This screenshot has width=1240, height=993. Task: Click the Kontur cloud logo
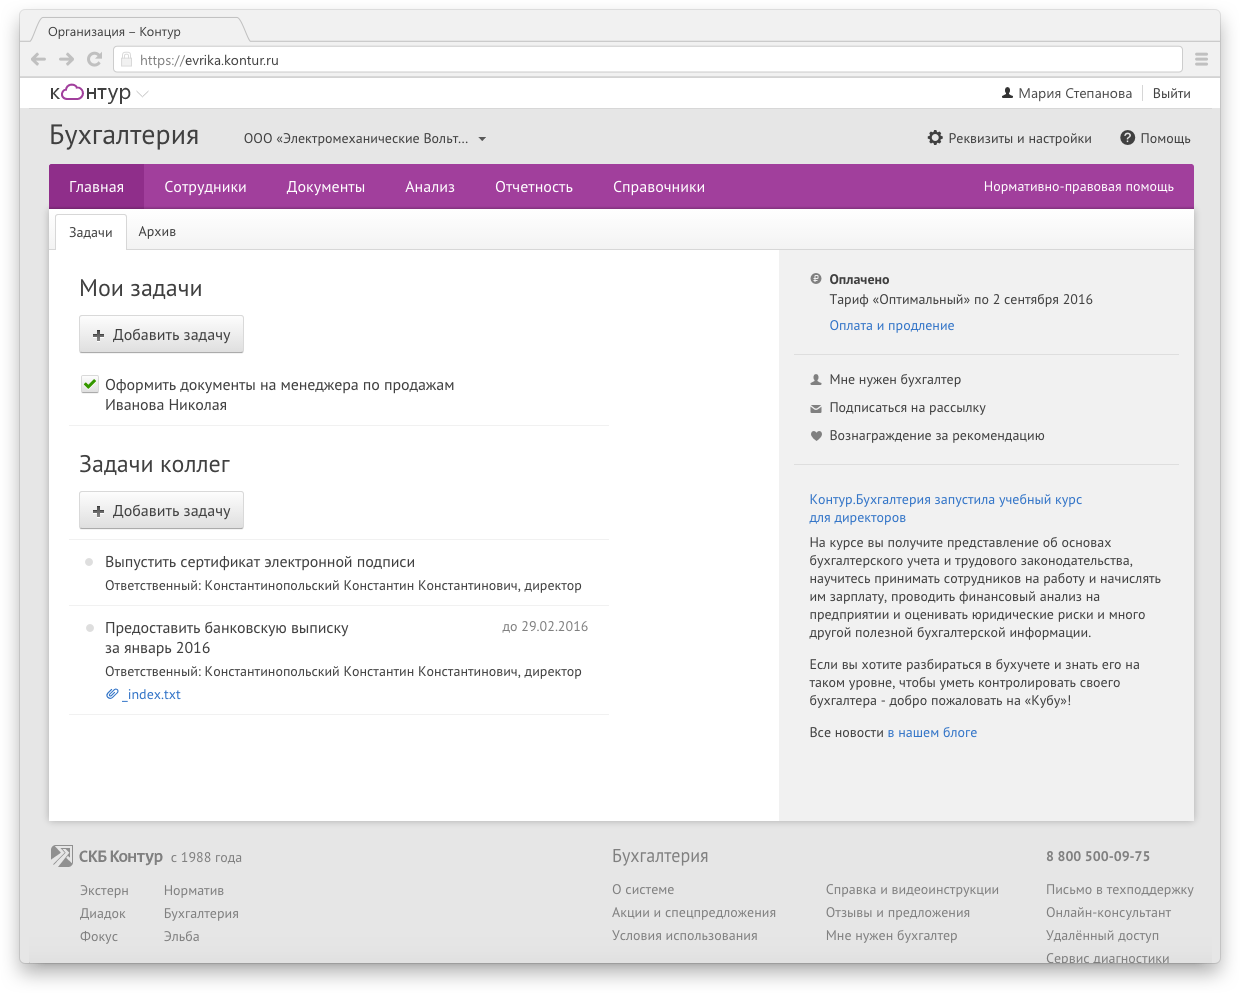click(73, 93)
